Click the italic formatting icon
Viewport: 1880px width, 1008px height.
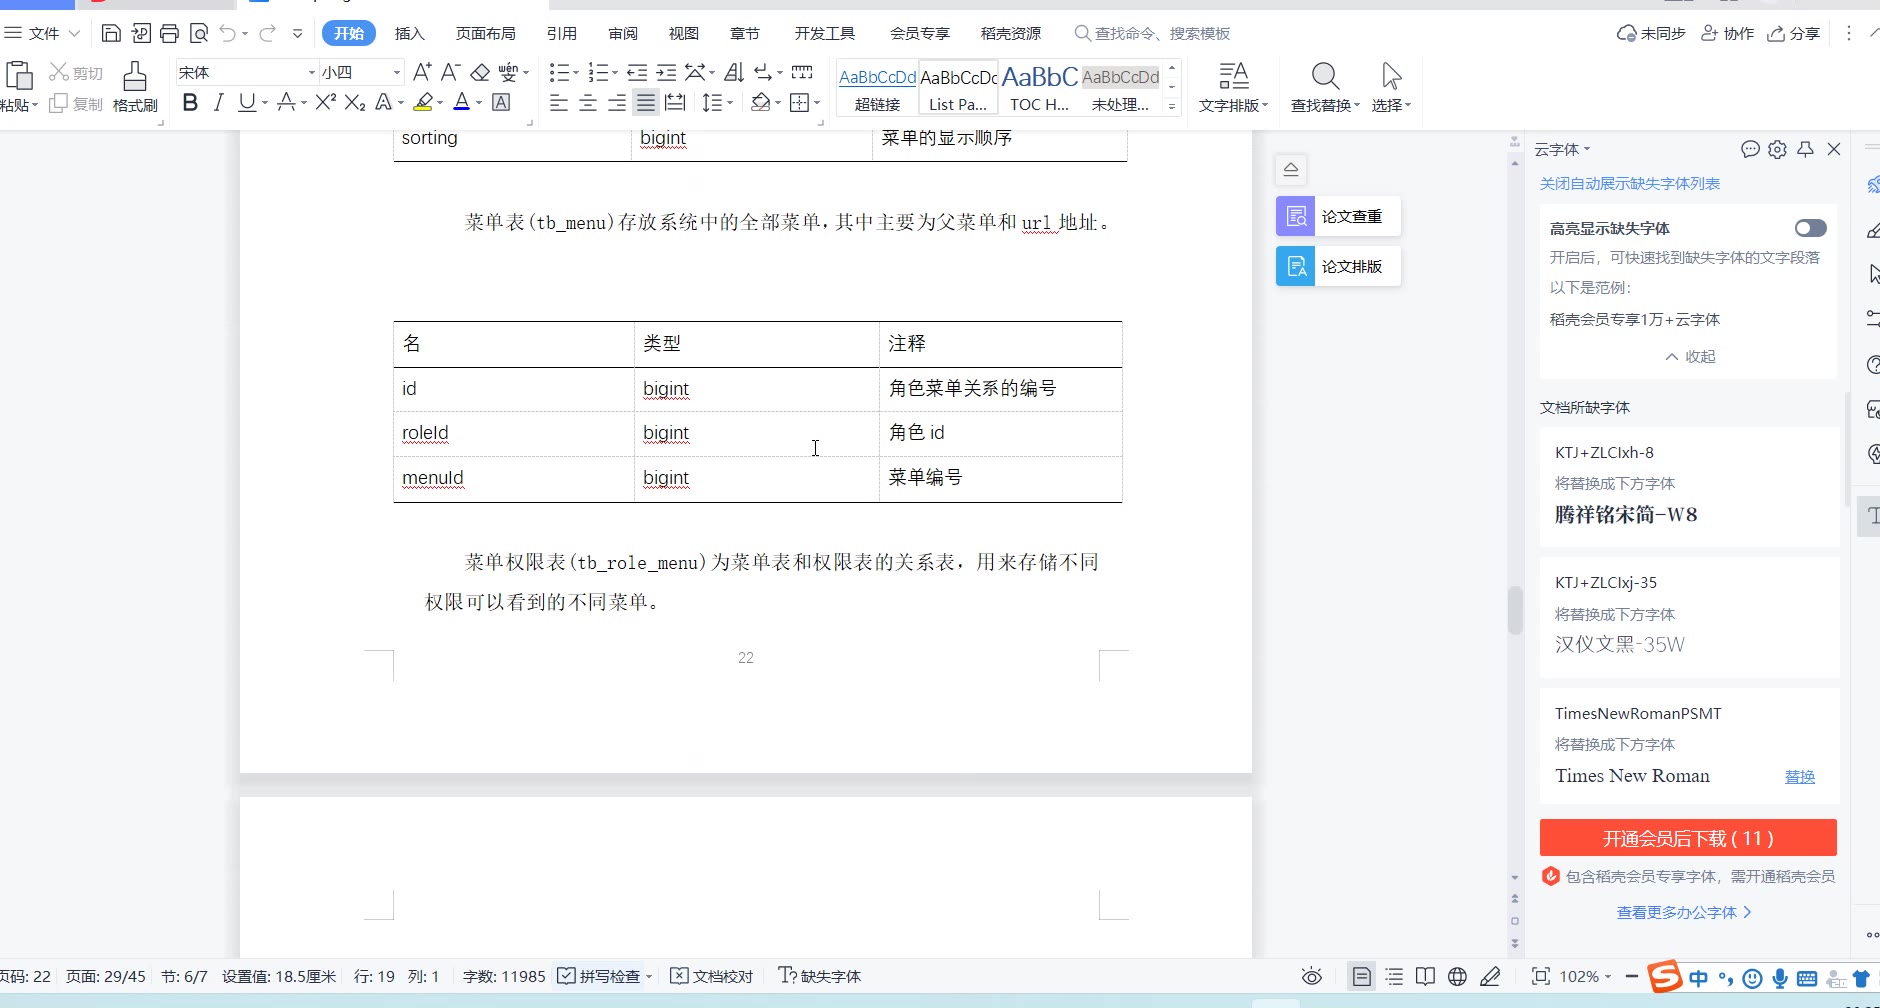coord(218,103)
